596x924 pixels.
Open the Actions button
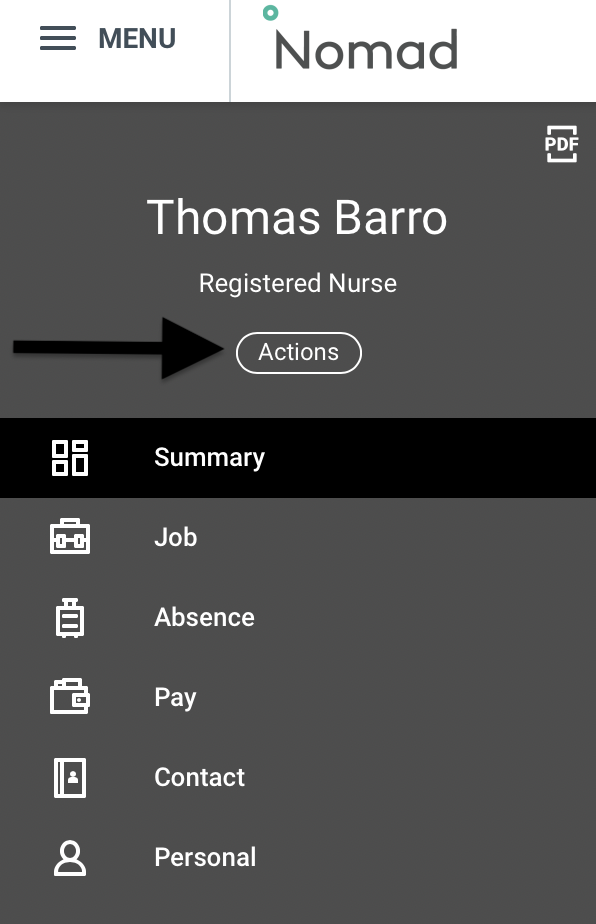pos(298,352)
